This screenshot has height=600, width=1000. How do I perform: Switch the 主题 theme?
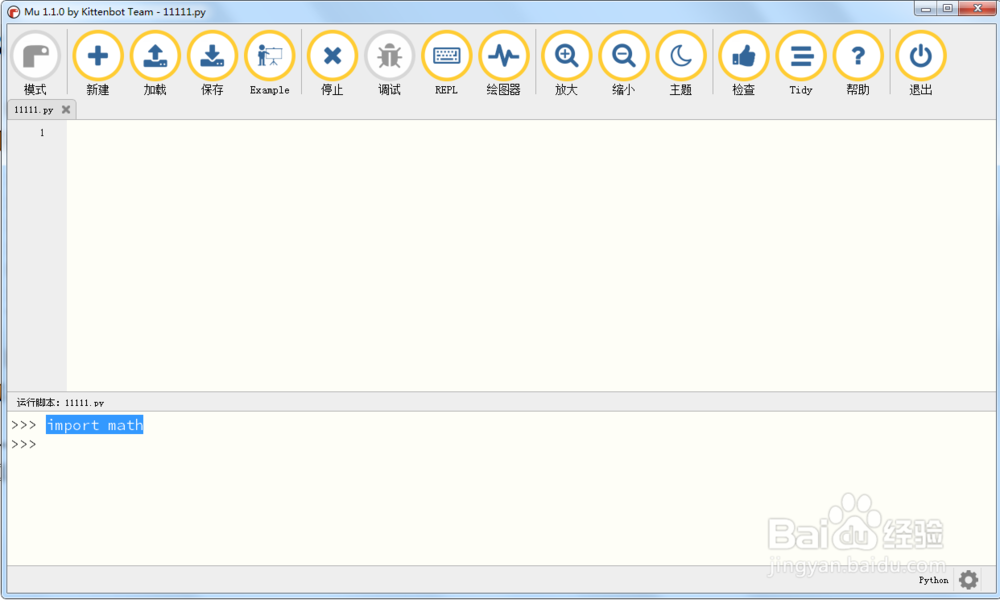tap(681, 64)
